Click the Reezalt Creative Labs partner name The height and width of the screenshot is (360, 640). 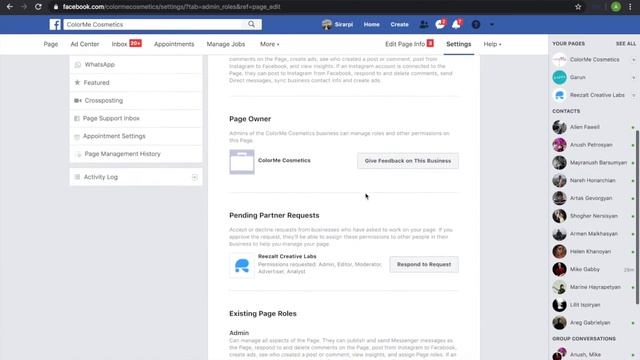tap(287, 256)
